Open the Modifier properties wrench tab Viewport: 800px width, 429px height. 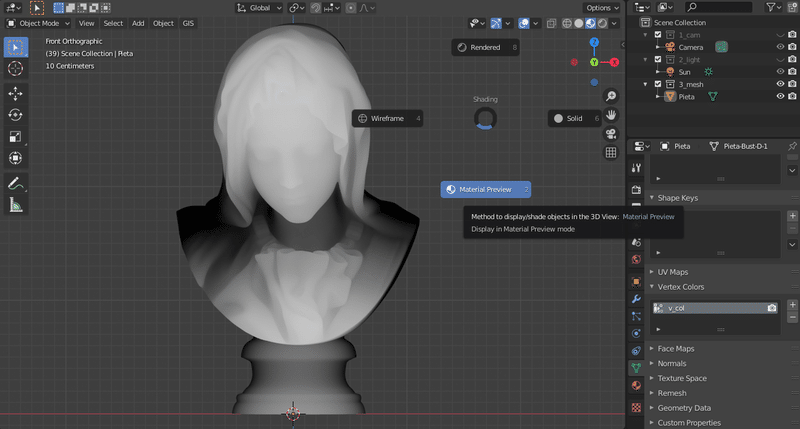pyautogui.click(x=636, y=299)
